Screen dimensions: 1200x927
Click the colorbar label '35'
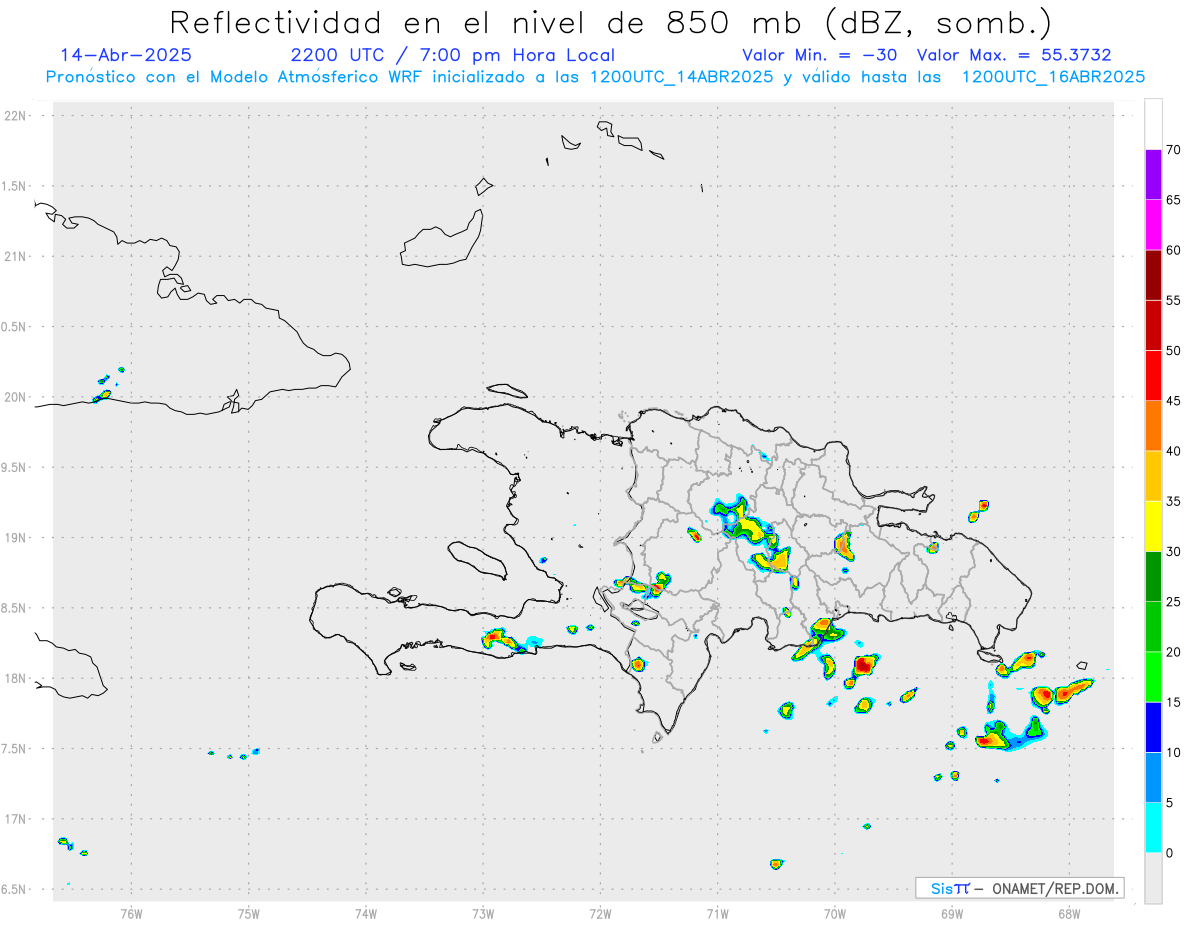[x=1173, y=501]
